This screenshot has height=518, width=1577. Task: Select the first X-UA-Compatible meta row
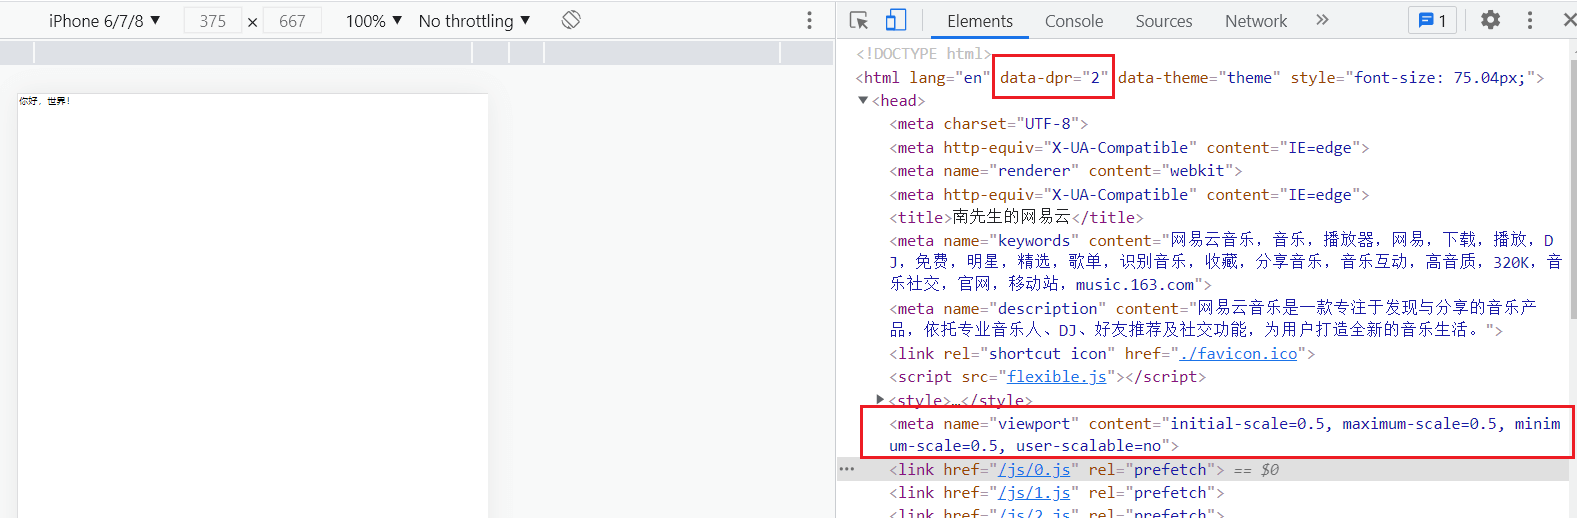1129,148
